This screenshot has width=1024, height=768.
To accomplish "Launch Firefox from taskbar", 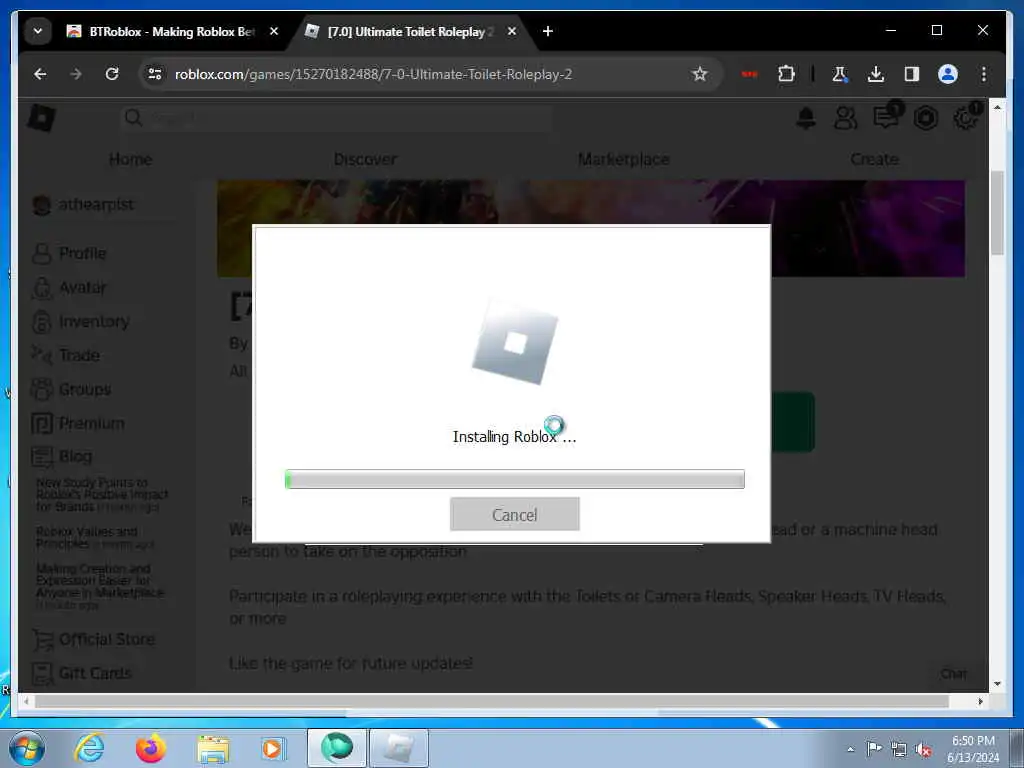I will (x=151, y=748).
